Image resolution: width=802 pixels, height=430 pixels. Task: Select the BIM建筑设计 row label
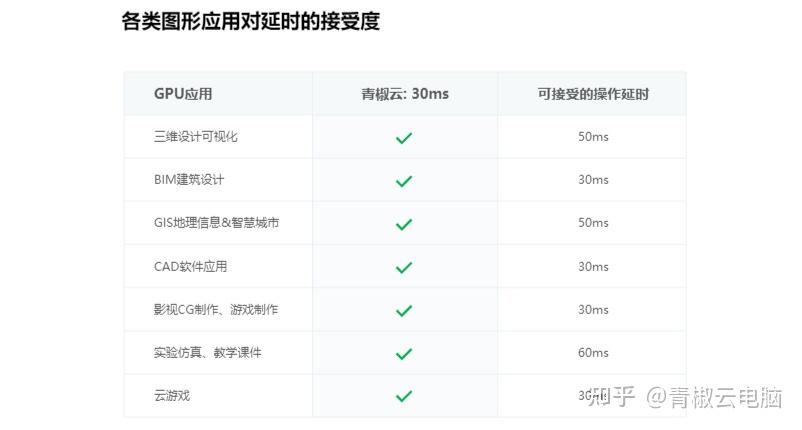(x=189, y=179)
